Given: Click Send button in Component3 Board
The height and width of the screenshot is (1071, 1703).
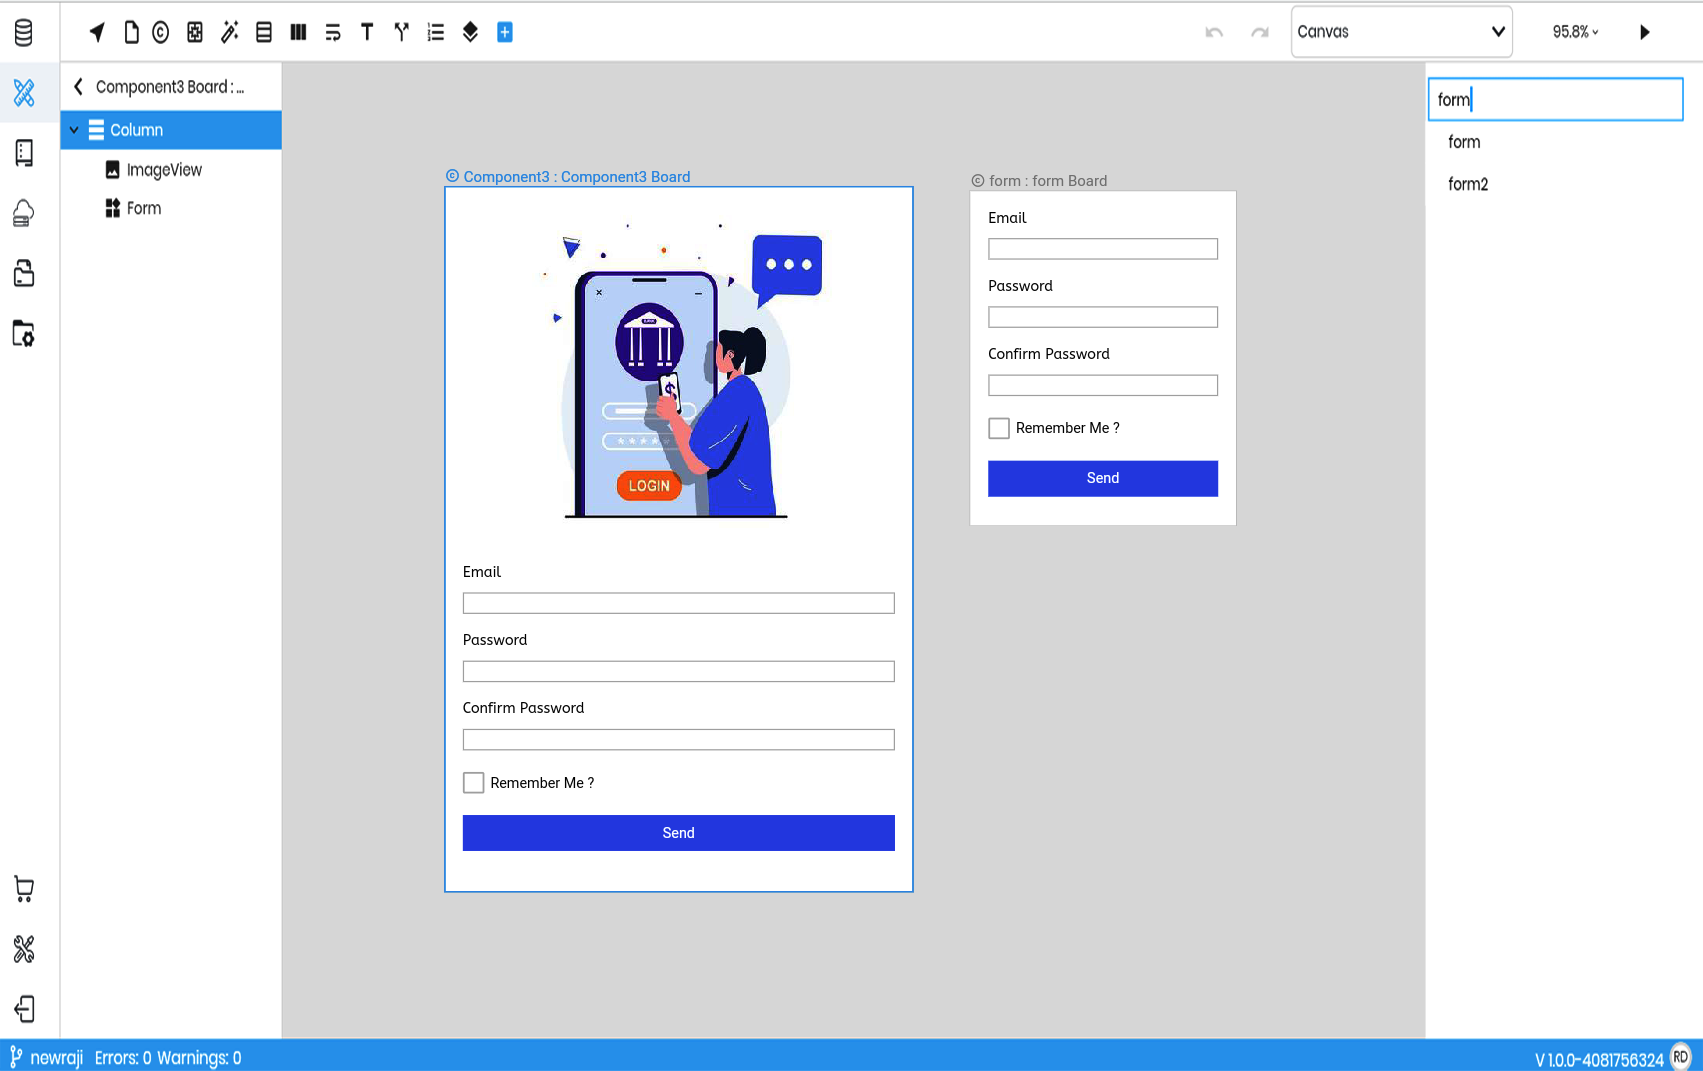Looking at the screenshot, I should coord(678,833).
